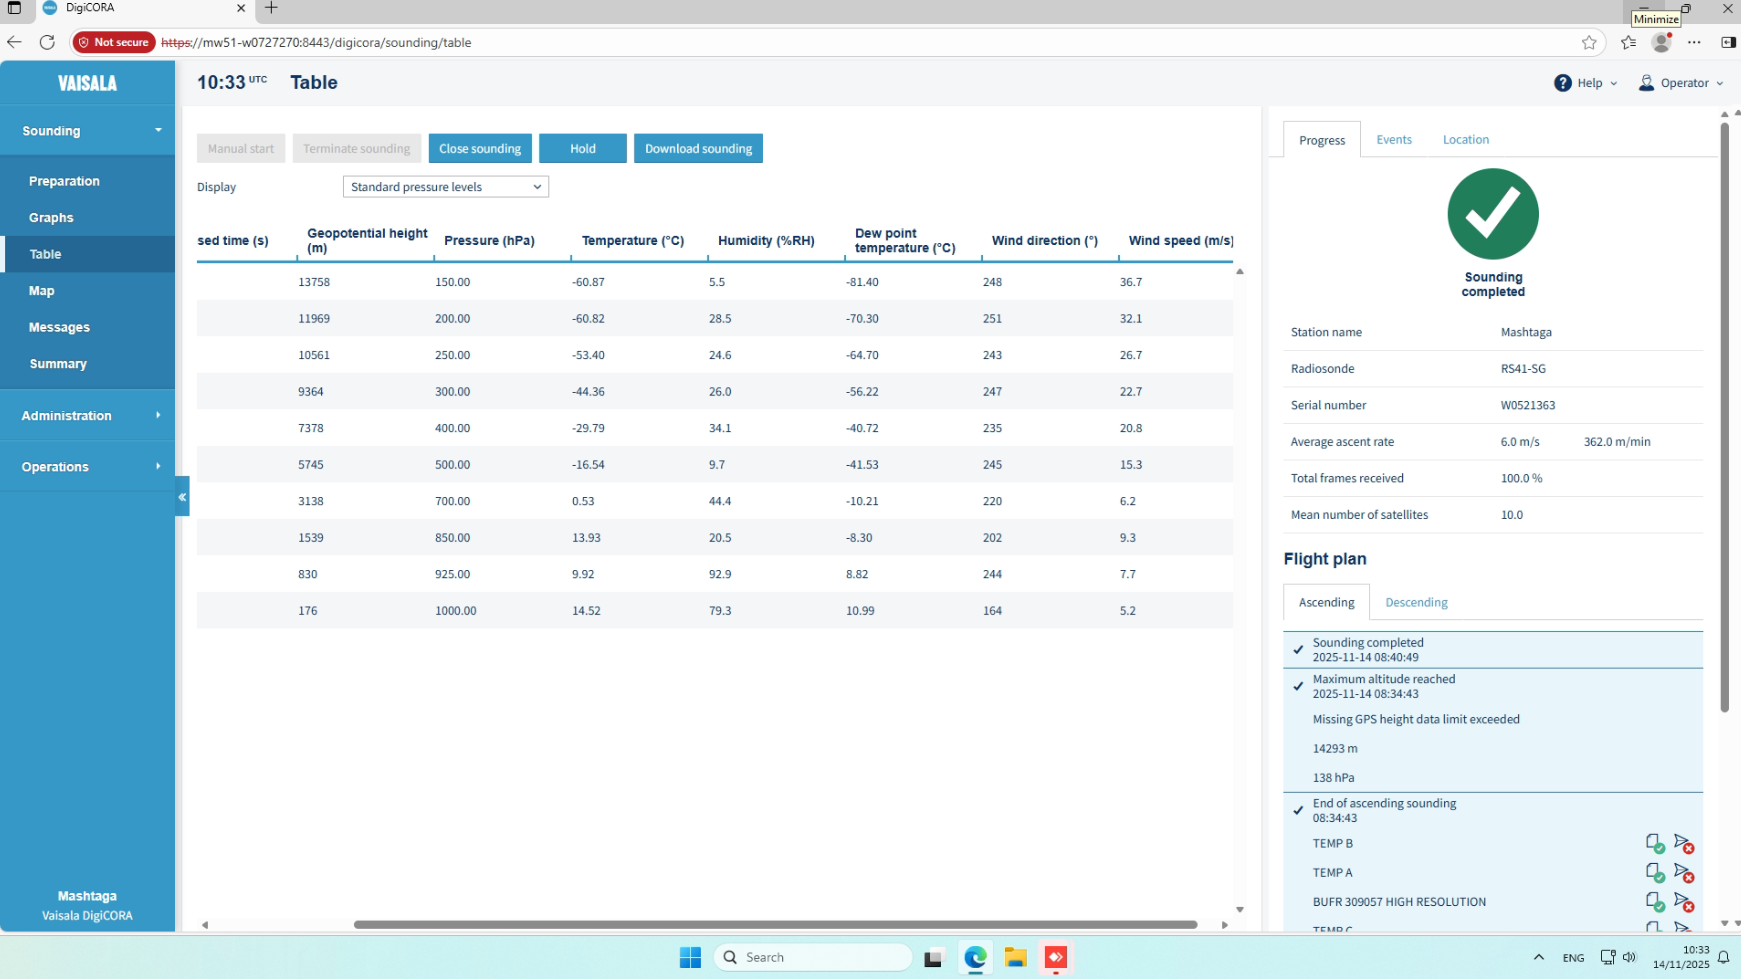Screen dimensions: 1741x979
Task: Click the Operator user icon
Action: point(1646,83)
